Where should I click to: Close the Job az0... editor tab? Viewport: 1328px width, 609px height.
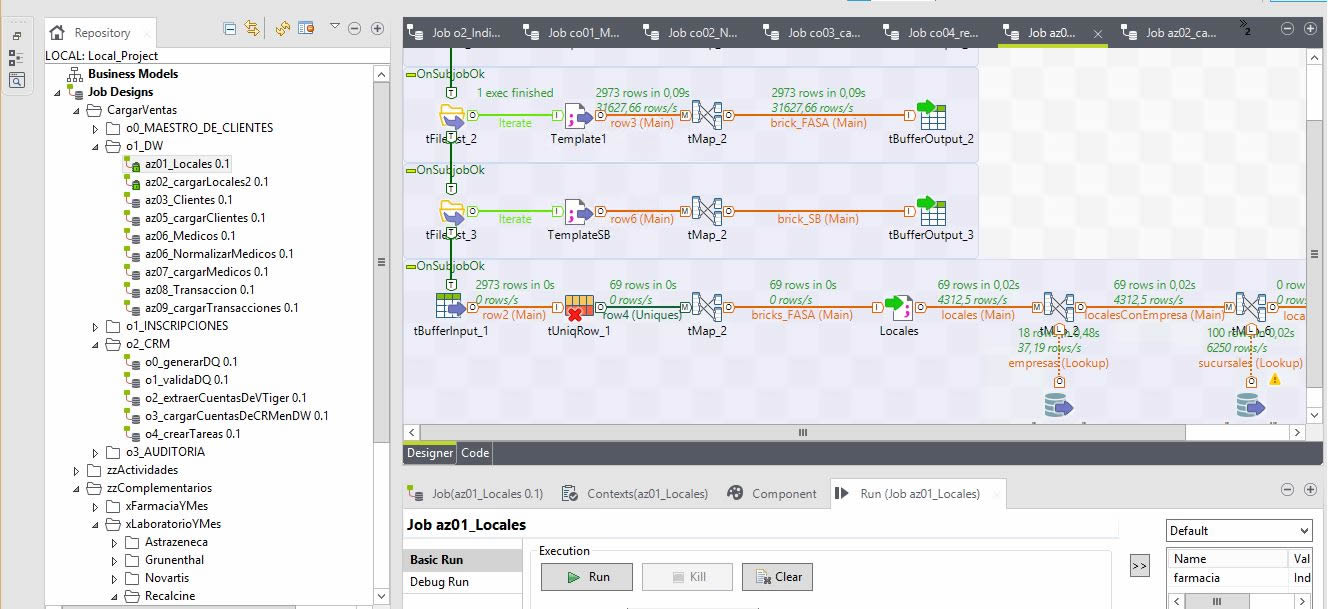(x=1098, y=33)
